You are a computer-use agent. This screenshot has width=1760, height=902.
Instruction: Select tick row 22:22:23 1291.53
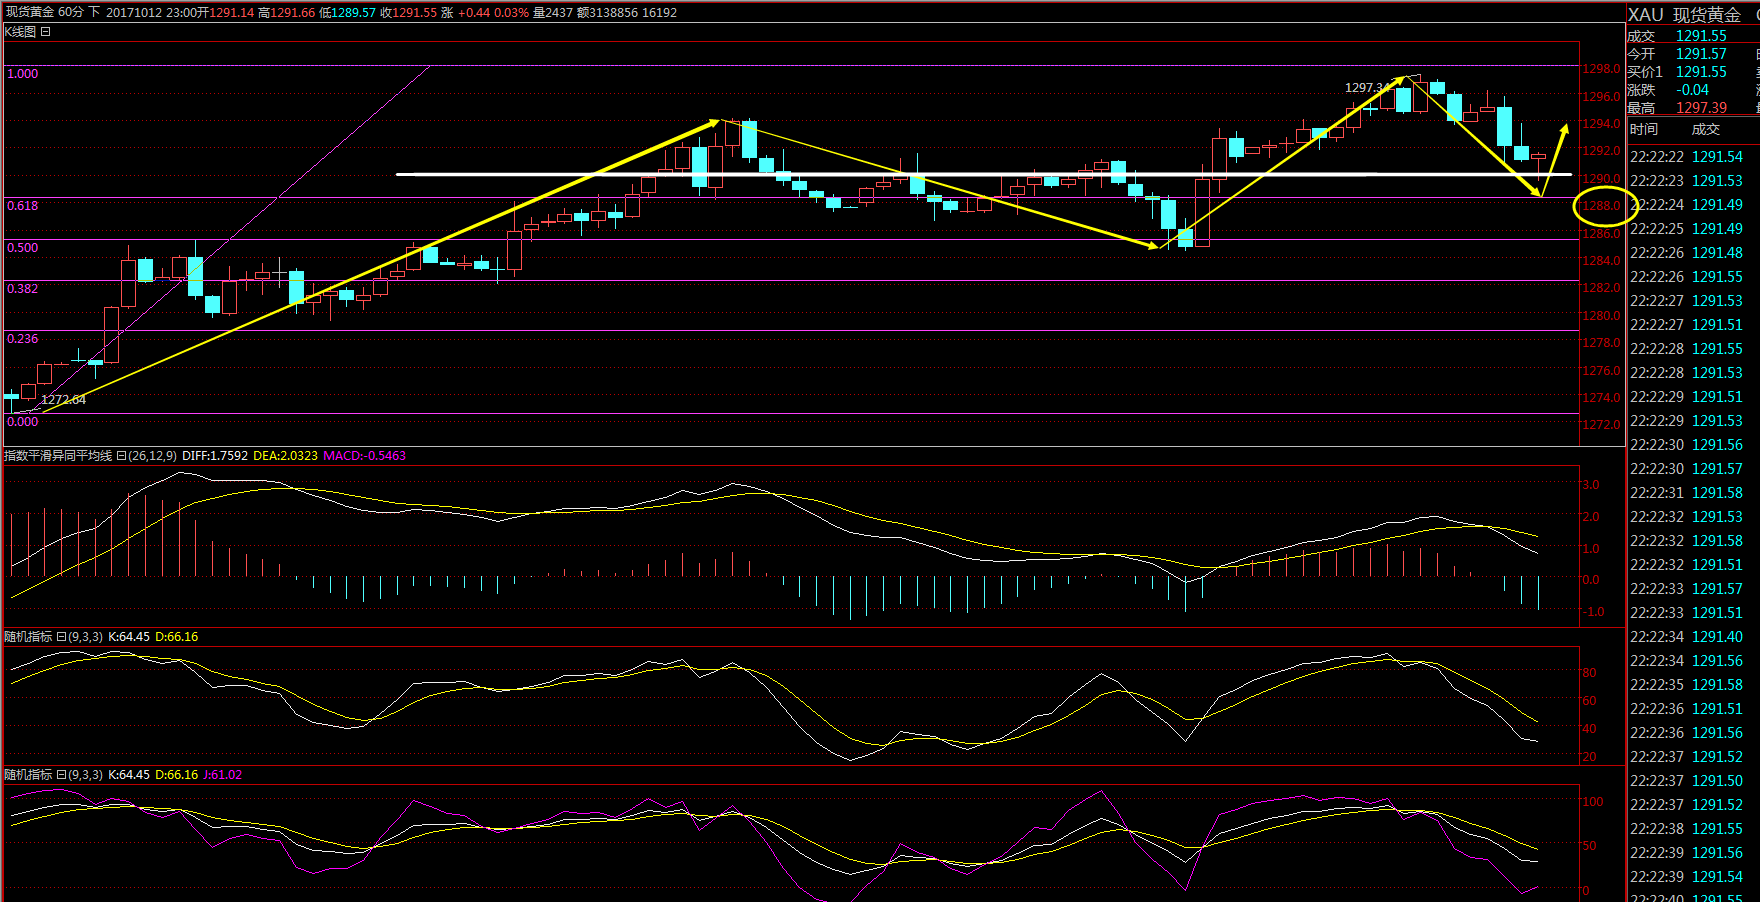(x=1686, y=181)
